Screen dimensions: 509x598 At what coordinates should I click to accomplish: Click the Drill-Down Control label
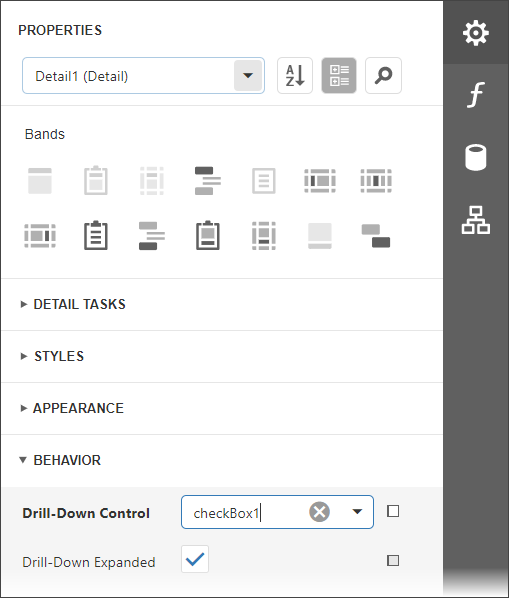(86, 513)
